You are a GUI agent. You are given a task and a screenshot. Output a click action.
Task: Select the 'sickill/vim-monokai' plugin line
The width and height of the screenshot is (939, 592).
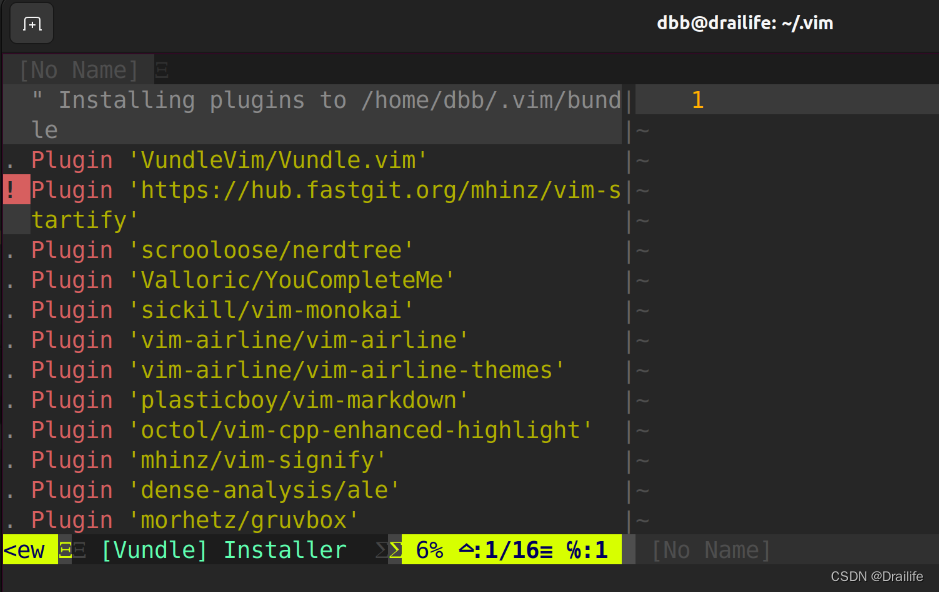(222, 309)
